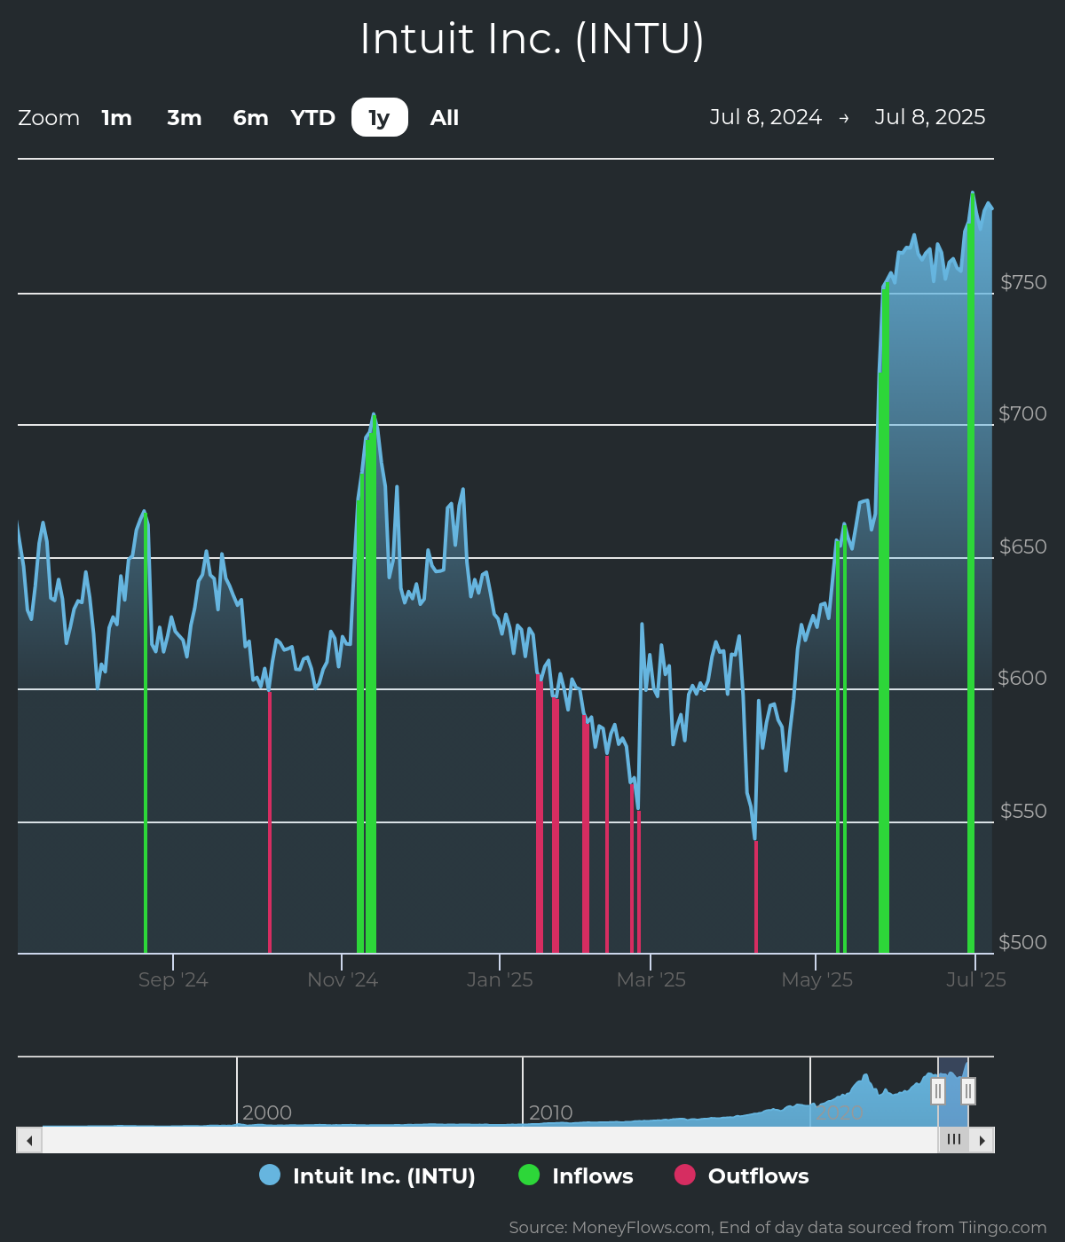Image resolution: width=1065 pixels, height=1242 pixels.
Task: Click the May '25 axis label
Action: click(x=817, y=979)
